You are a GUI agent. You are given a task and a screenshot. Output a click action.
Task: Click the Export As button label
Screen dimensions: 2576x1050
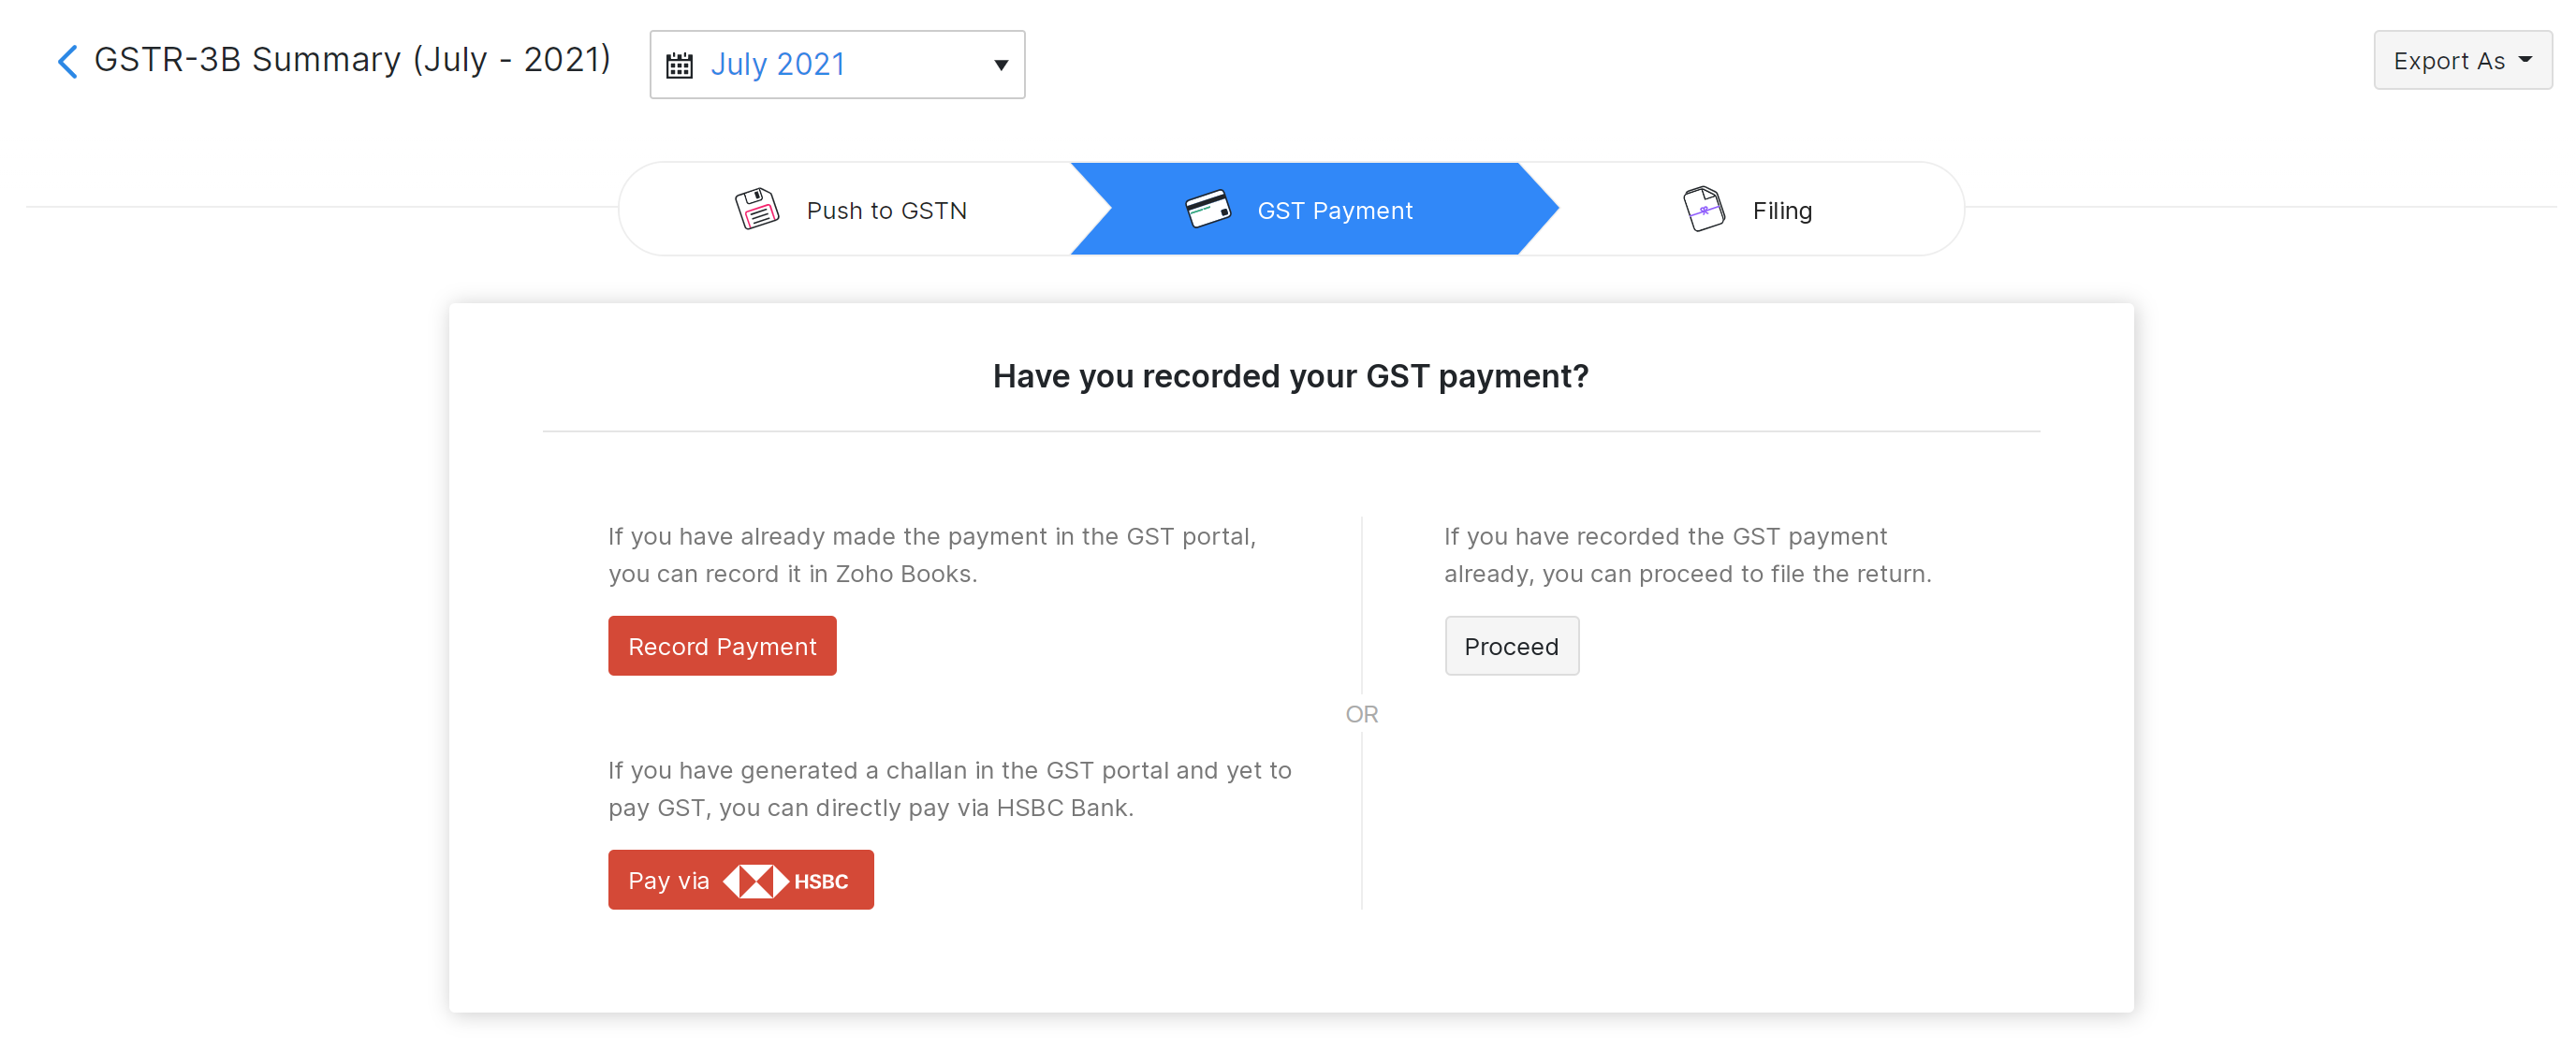tap(2448, 61)
